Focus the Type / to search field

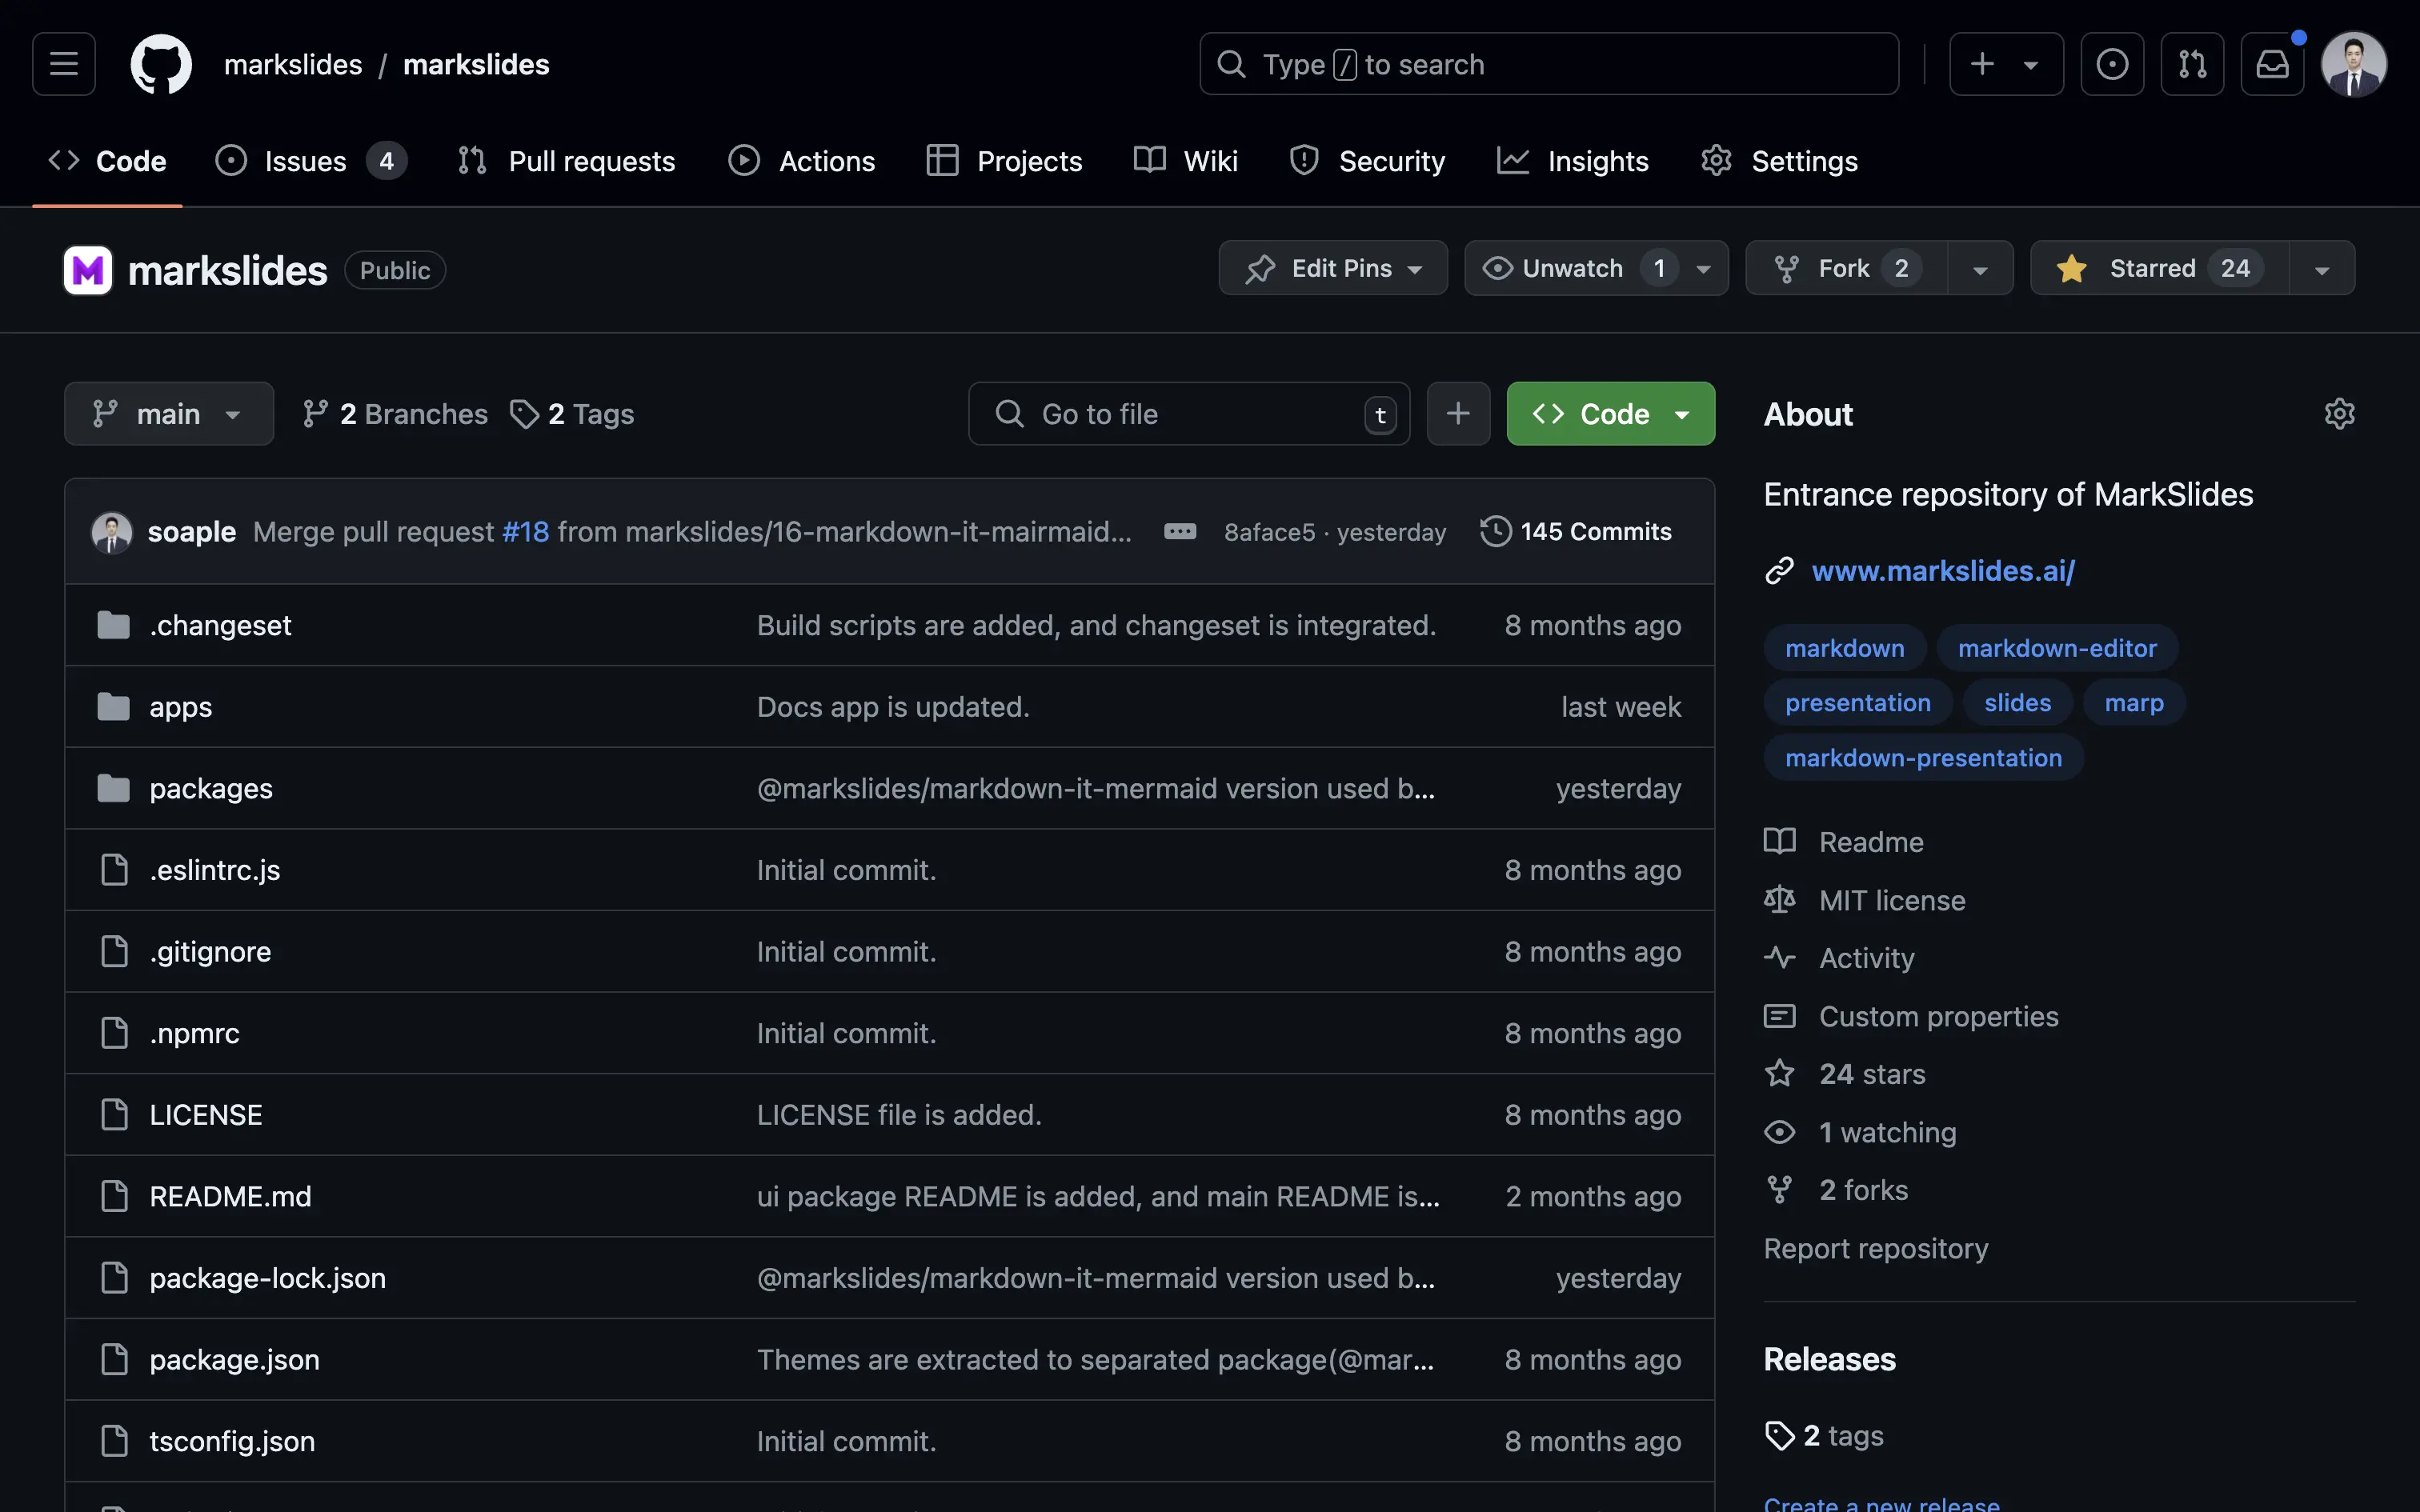[x=1549, y=64]
